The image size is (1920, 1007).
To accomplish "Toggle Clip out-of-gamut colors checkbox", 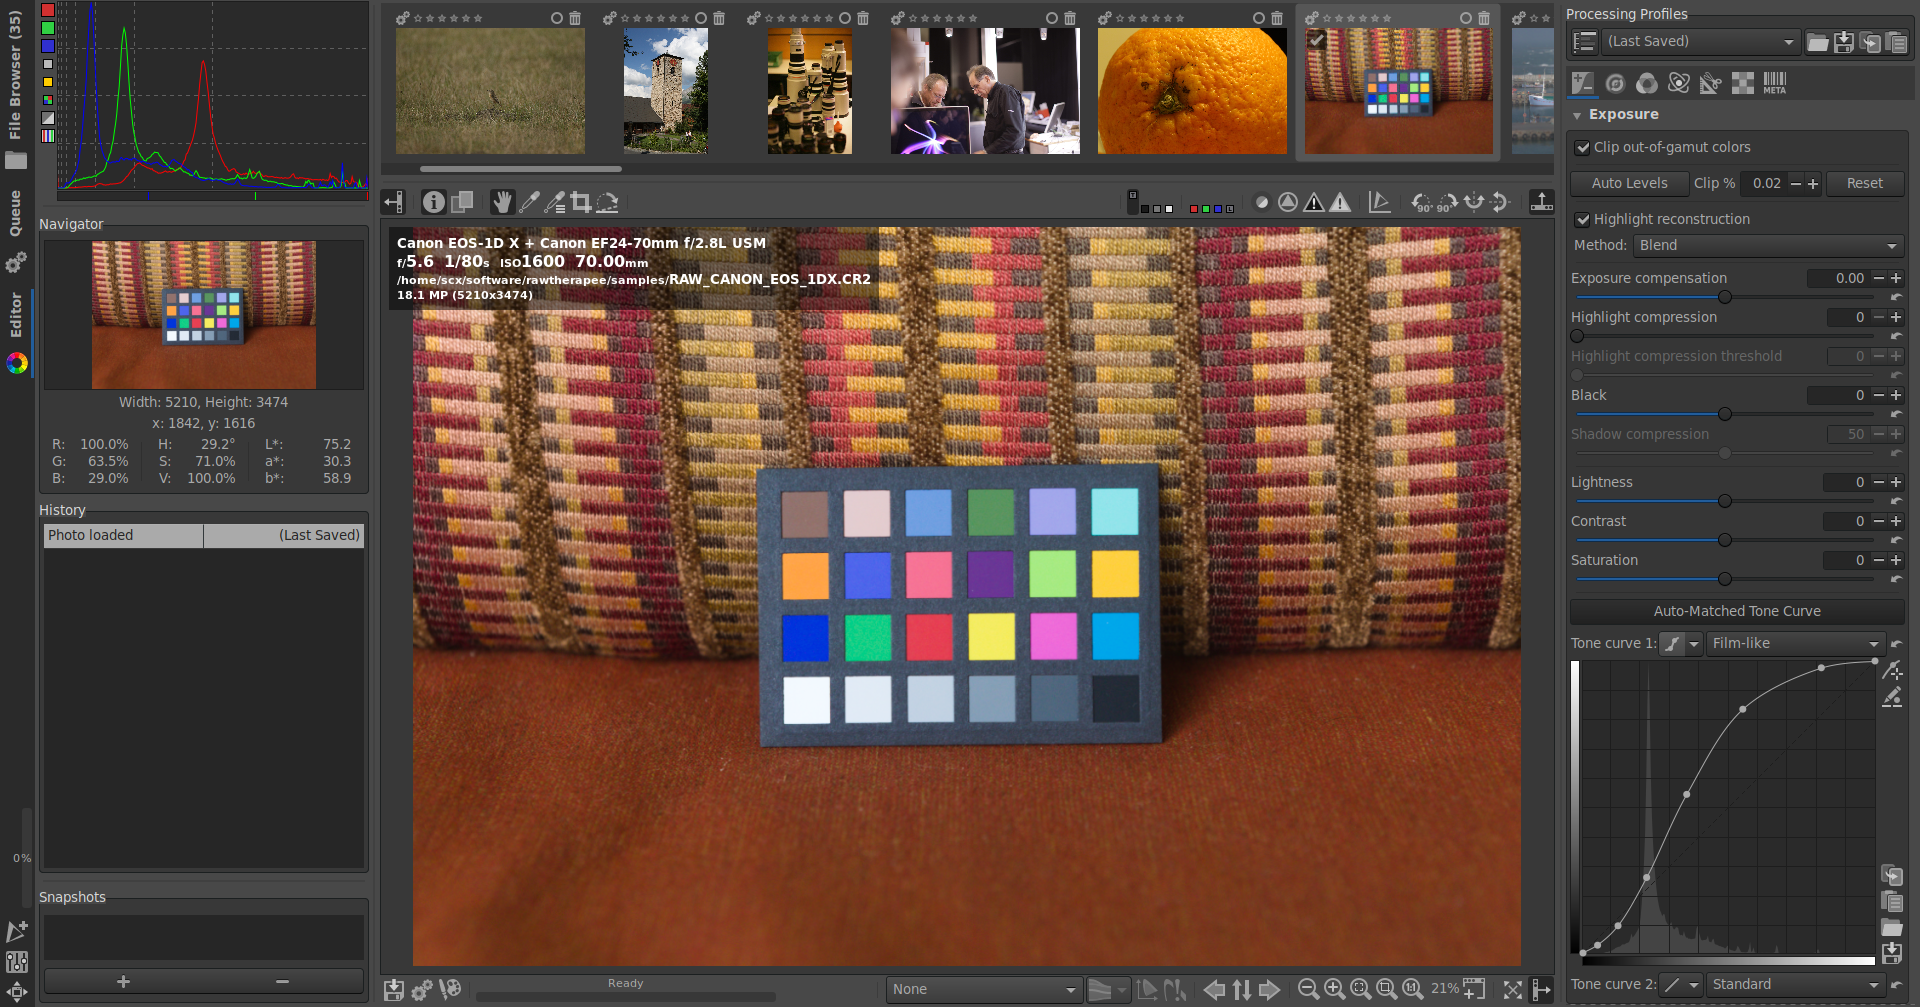I will 1582,148.
